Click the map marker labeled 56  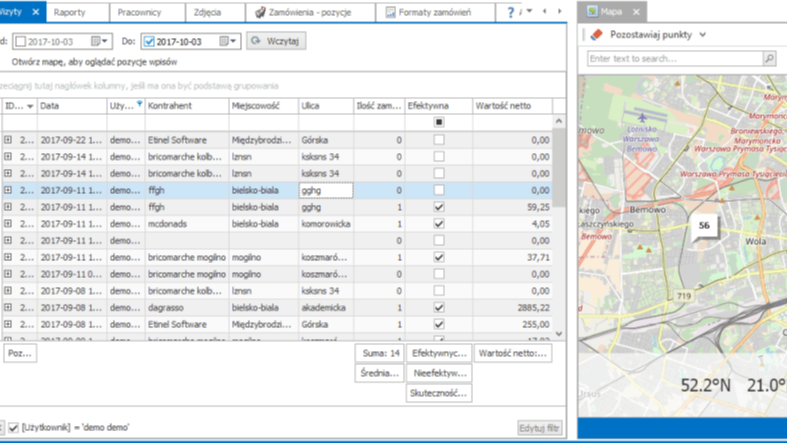tap(704, 227)
